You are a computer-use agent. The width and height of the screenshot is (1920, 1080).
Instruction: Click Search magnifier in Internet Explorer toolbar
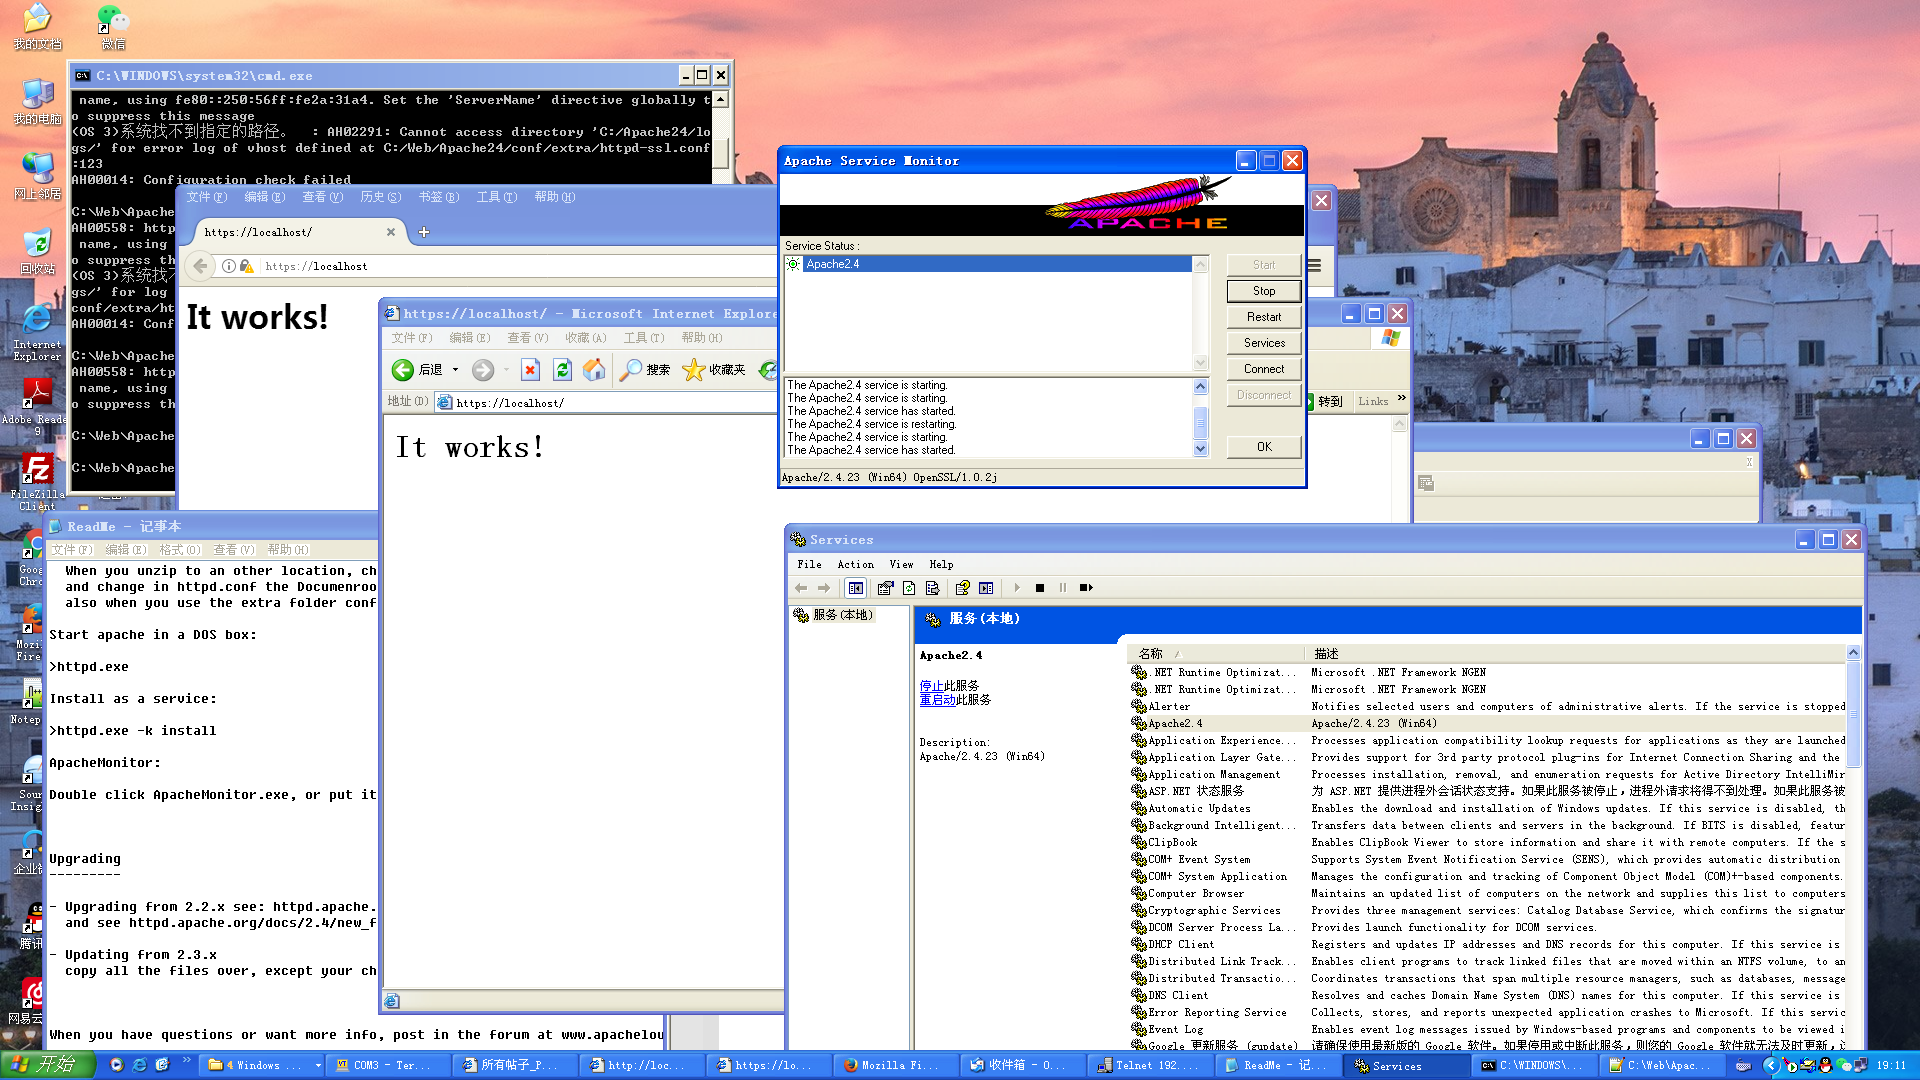click(645, 370)
